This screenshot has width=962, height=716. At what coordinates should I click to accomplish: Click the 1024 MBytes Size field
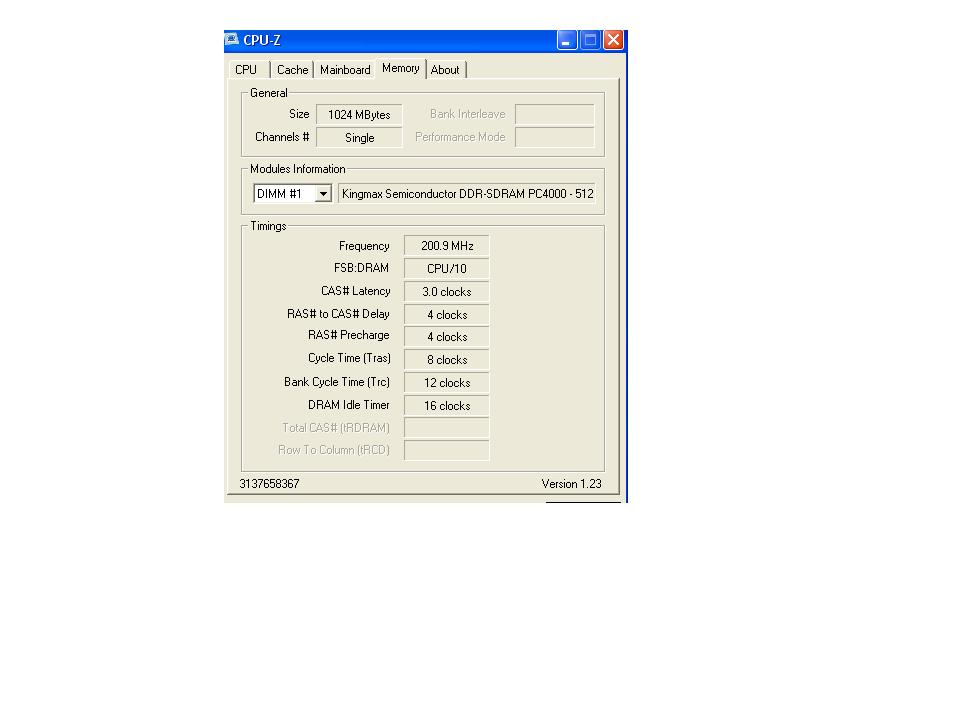coord(359,115)
